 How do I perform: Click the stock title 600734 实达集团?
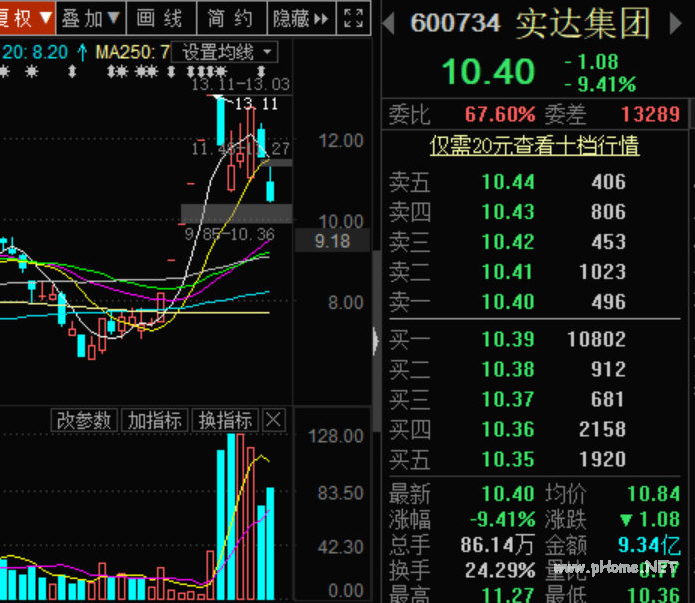[x=530, y=23]
